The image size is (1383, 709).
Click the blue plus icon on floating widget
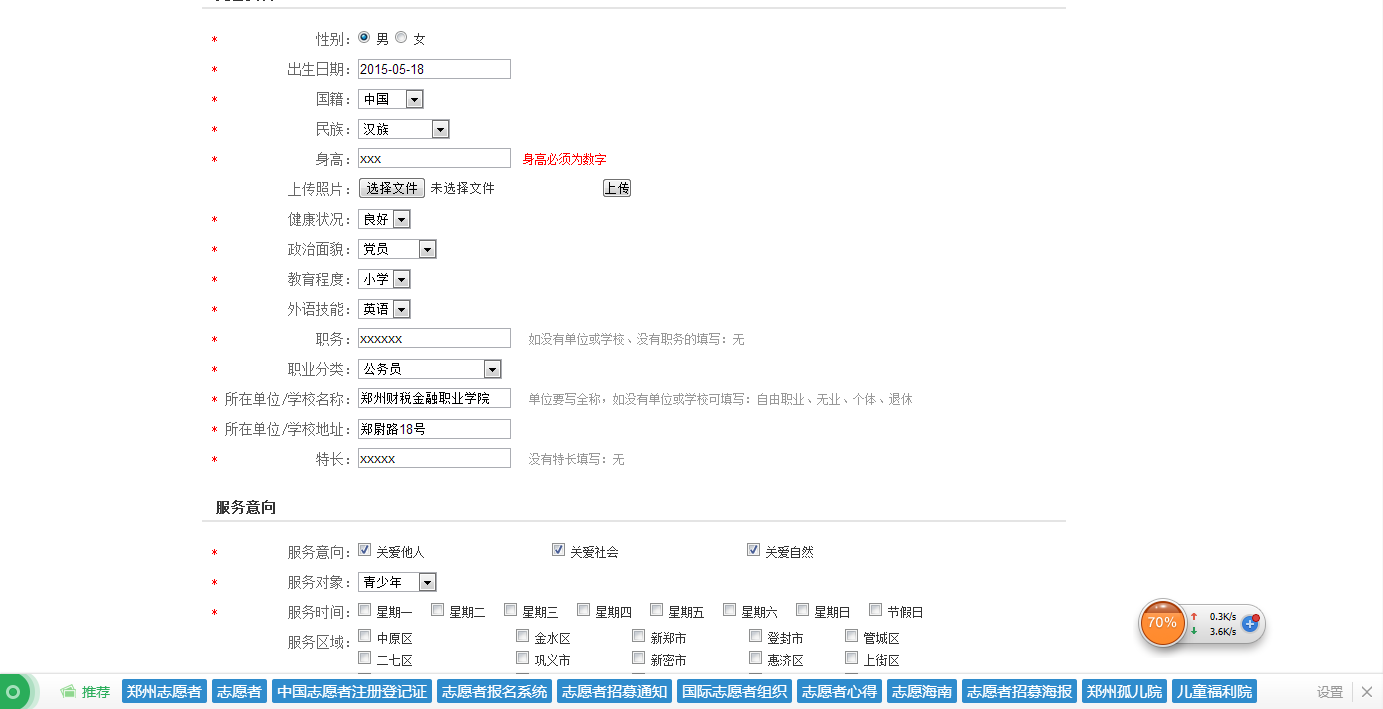tap(1250, 623)
